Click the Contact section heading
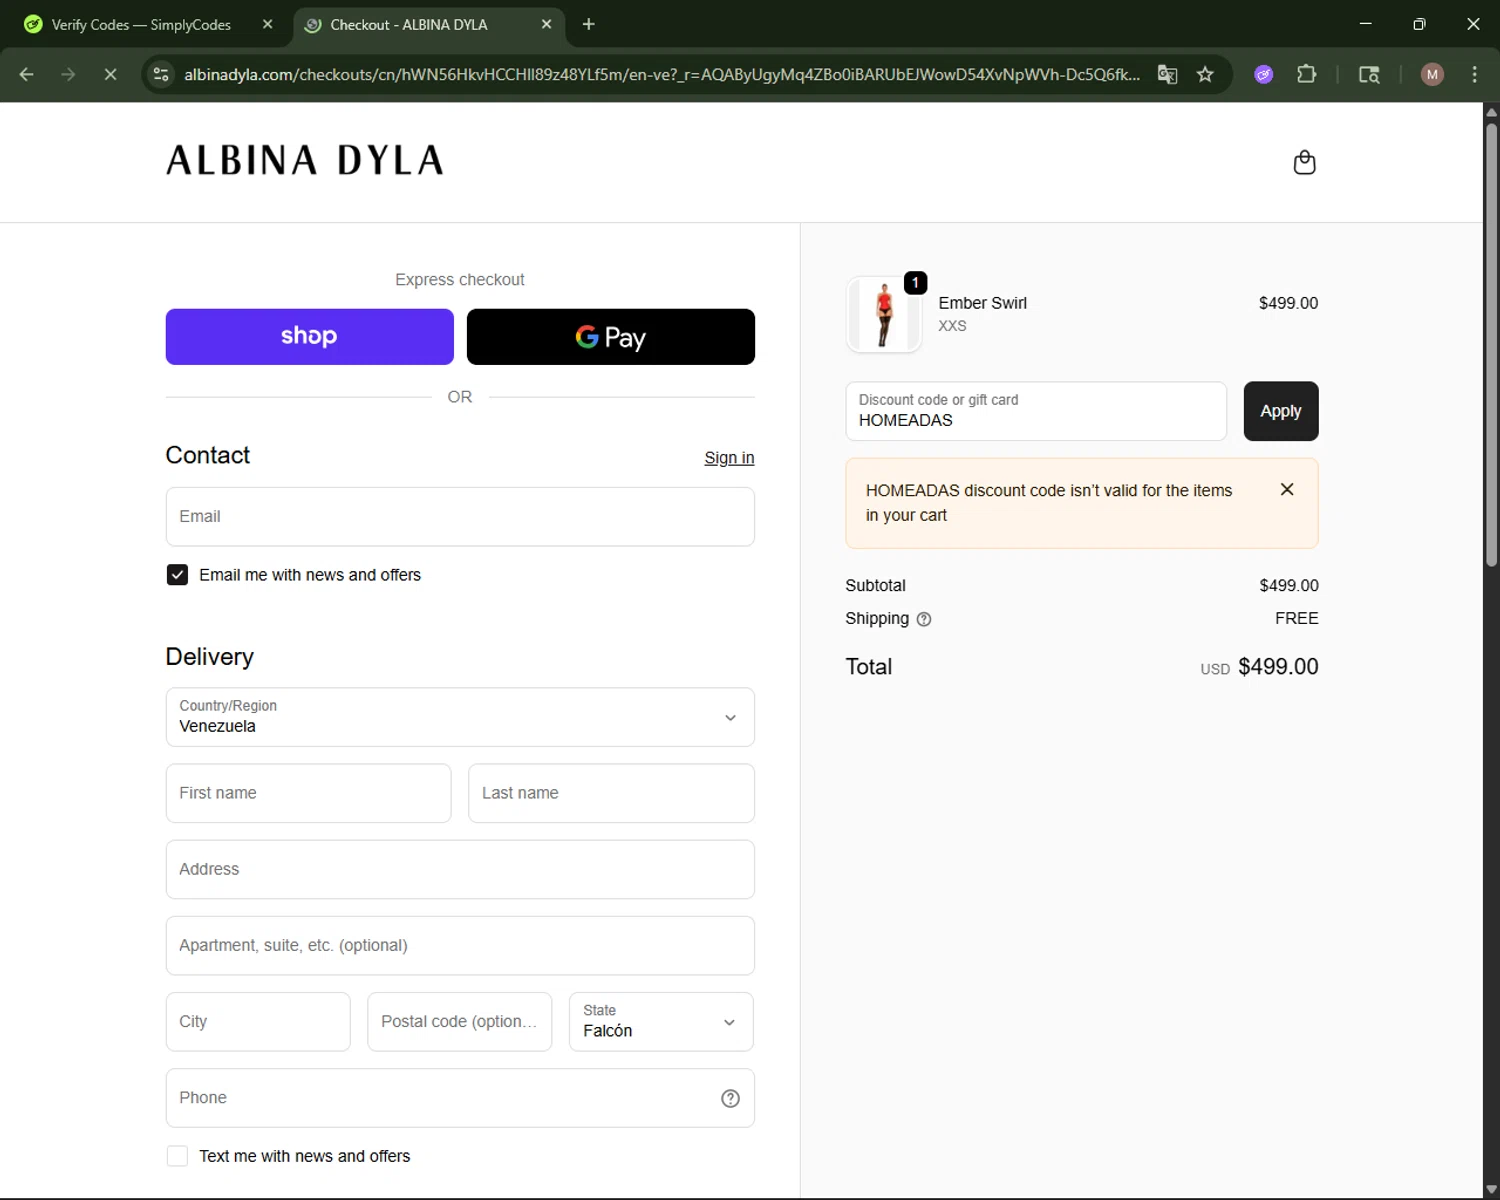 point(208,456)
